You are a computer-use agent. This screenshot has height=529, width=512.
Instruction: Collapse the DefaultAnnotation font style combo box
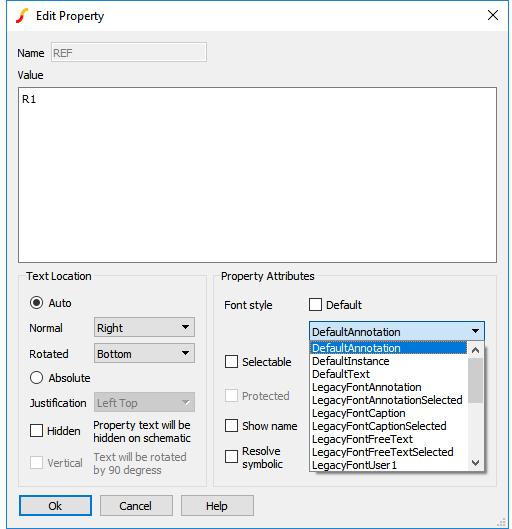[397, 331]
